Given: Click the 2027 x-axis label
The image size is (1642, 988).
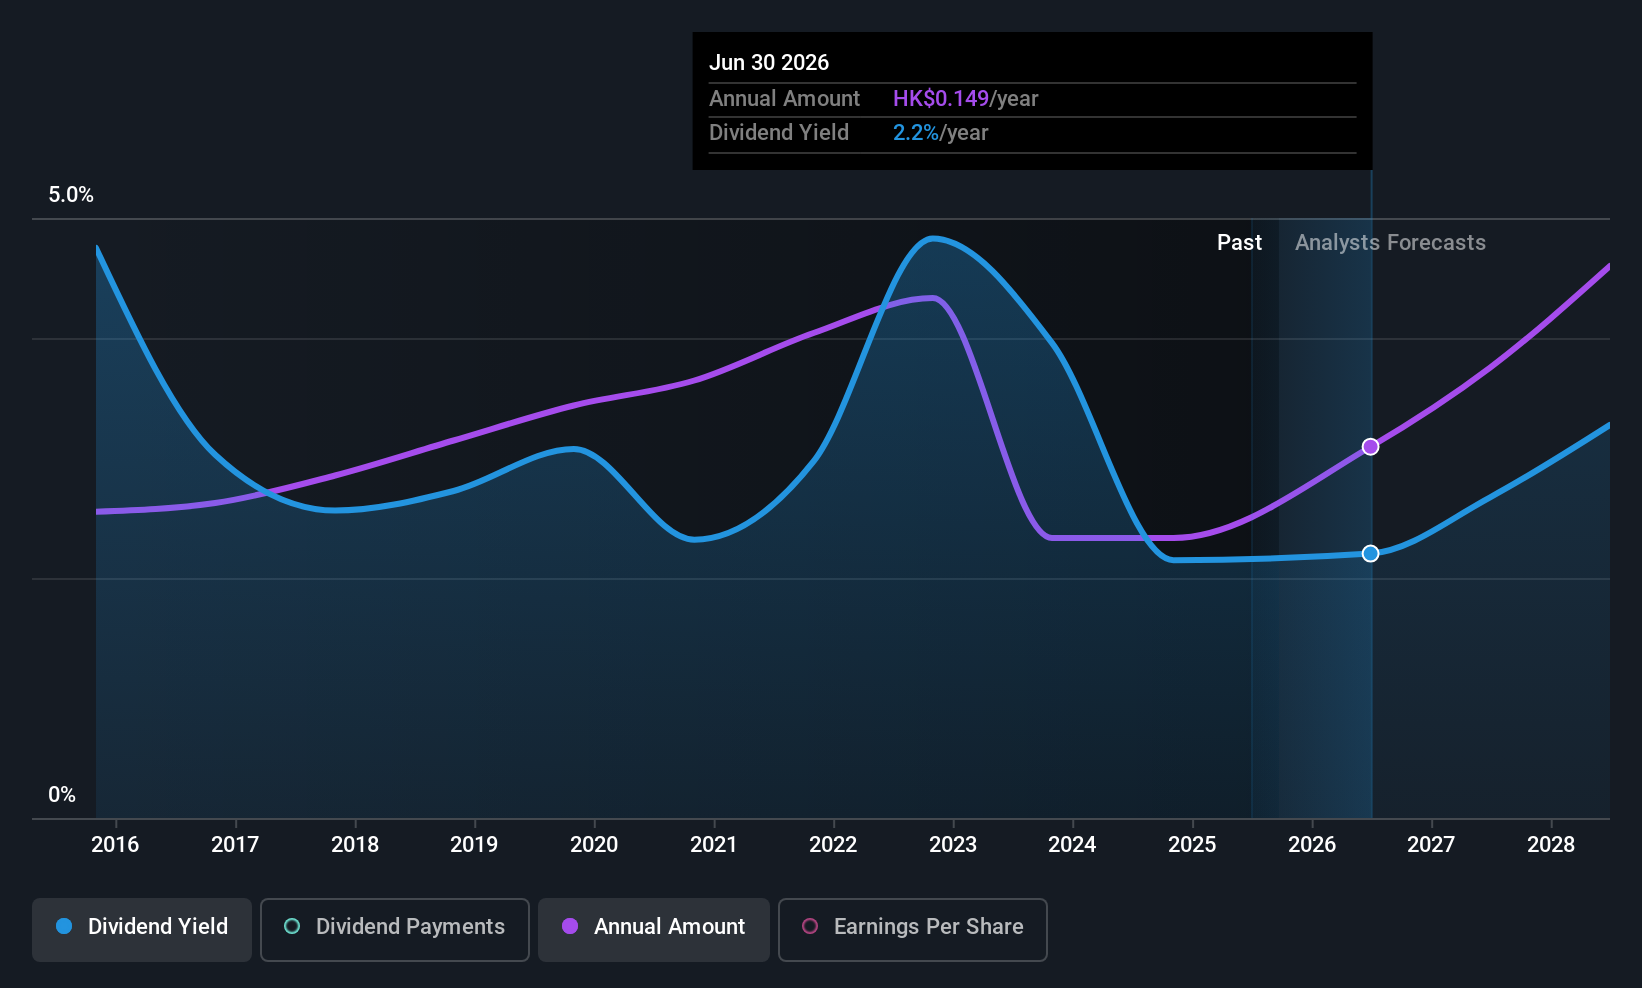Looking at the screenshot, I should click(x=1431, y=845).
